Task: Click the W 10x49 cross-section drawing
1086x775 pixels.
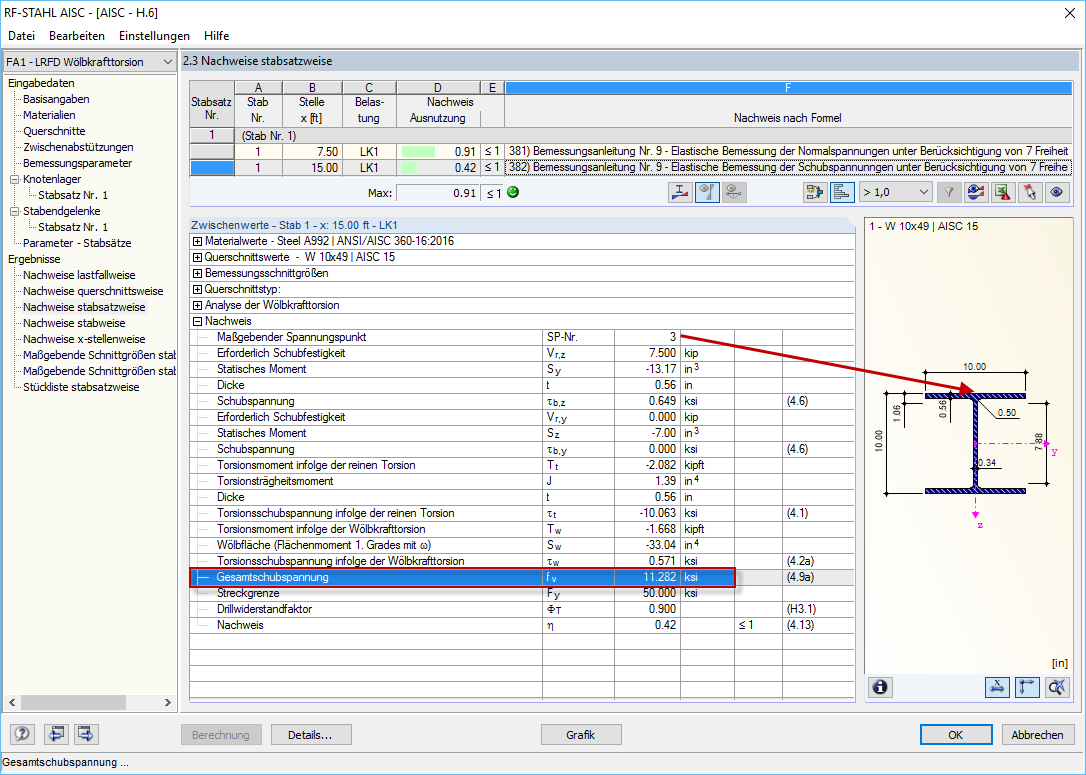Action: 975,443
